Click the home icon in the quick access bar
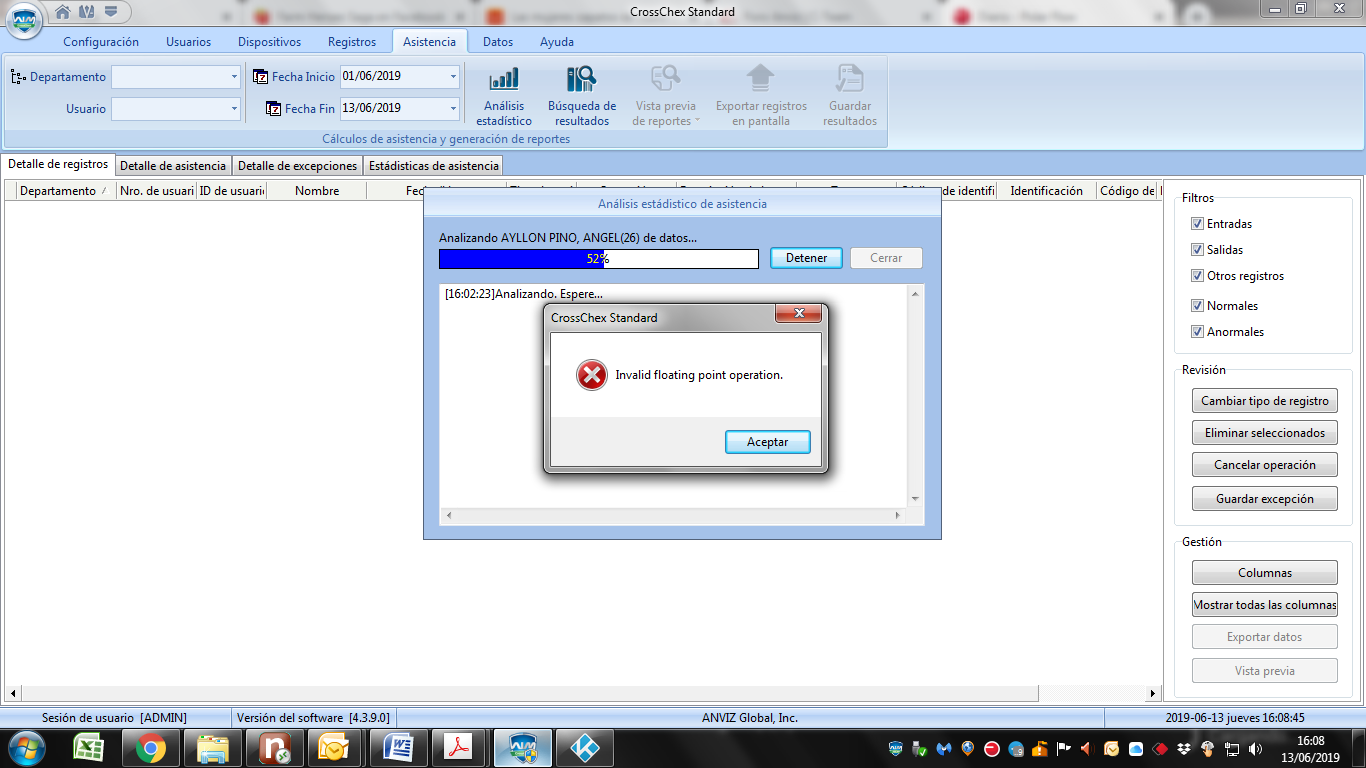 pyautogui.click(x=63, y=12)
